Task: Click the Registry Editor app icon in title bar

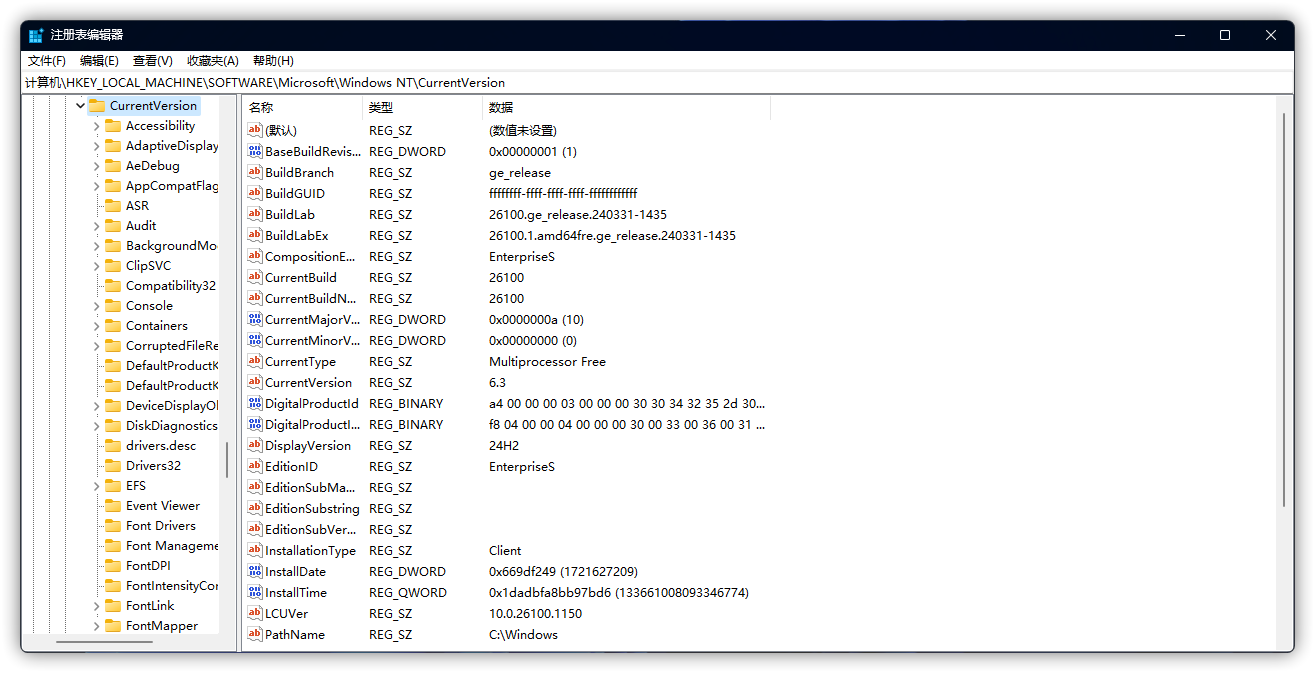Action: (x=36, y=35)
